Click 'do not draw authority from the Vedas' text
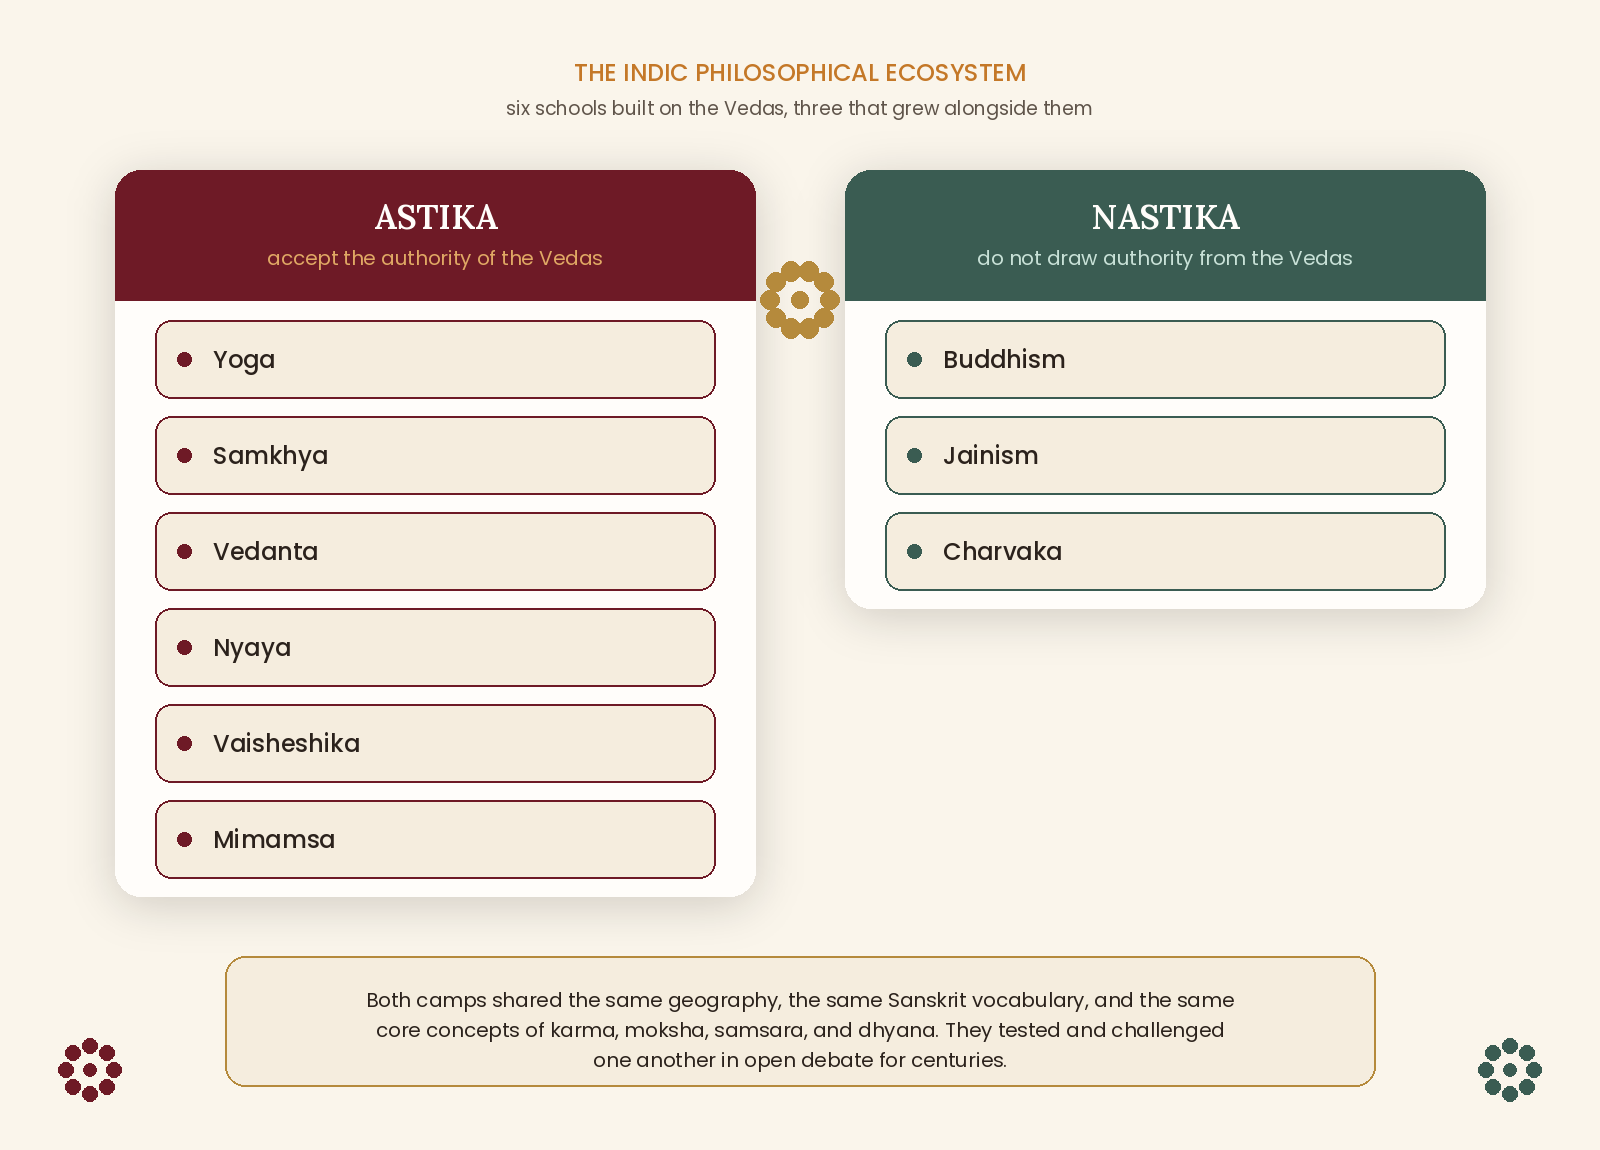 click(x=1165, y=258)
